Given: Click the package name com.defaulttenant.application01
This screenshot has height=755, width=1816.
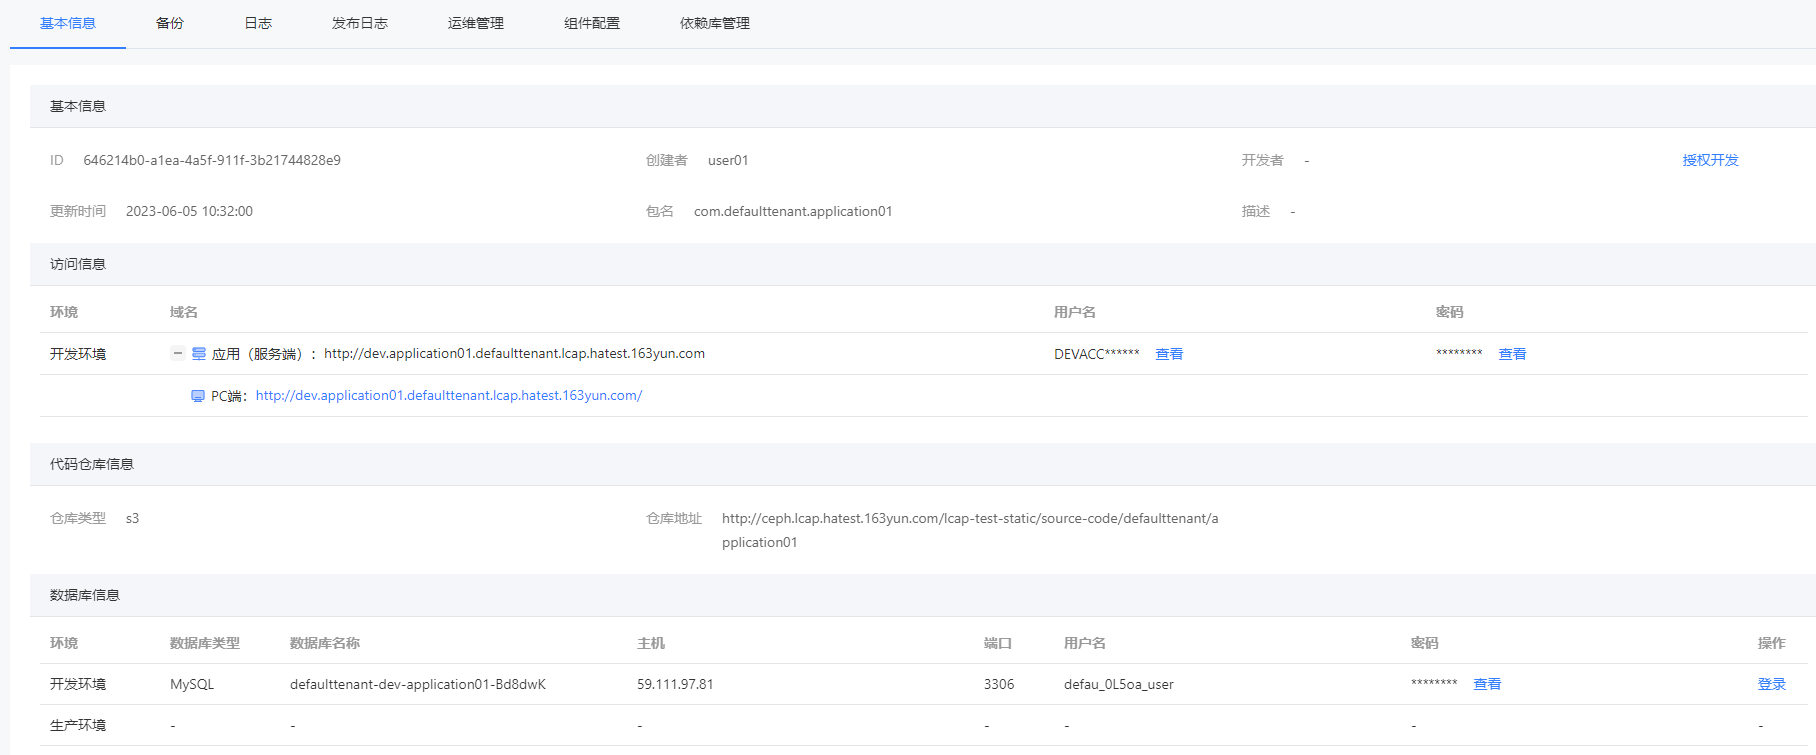Looking at the screenshot, I should pos(793,211).
